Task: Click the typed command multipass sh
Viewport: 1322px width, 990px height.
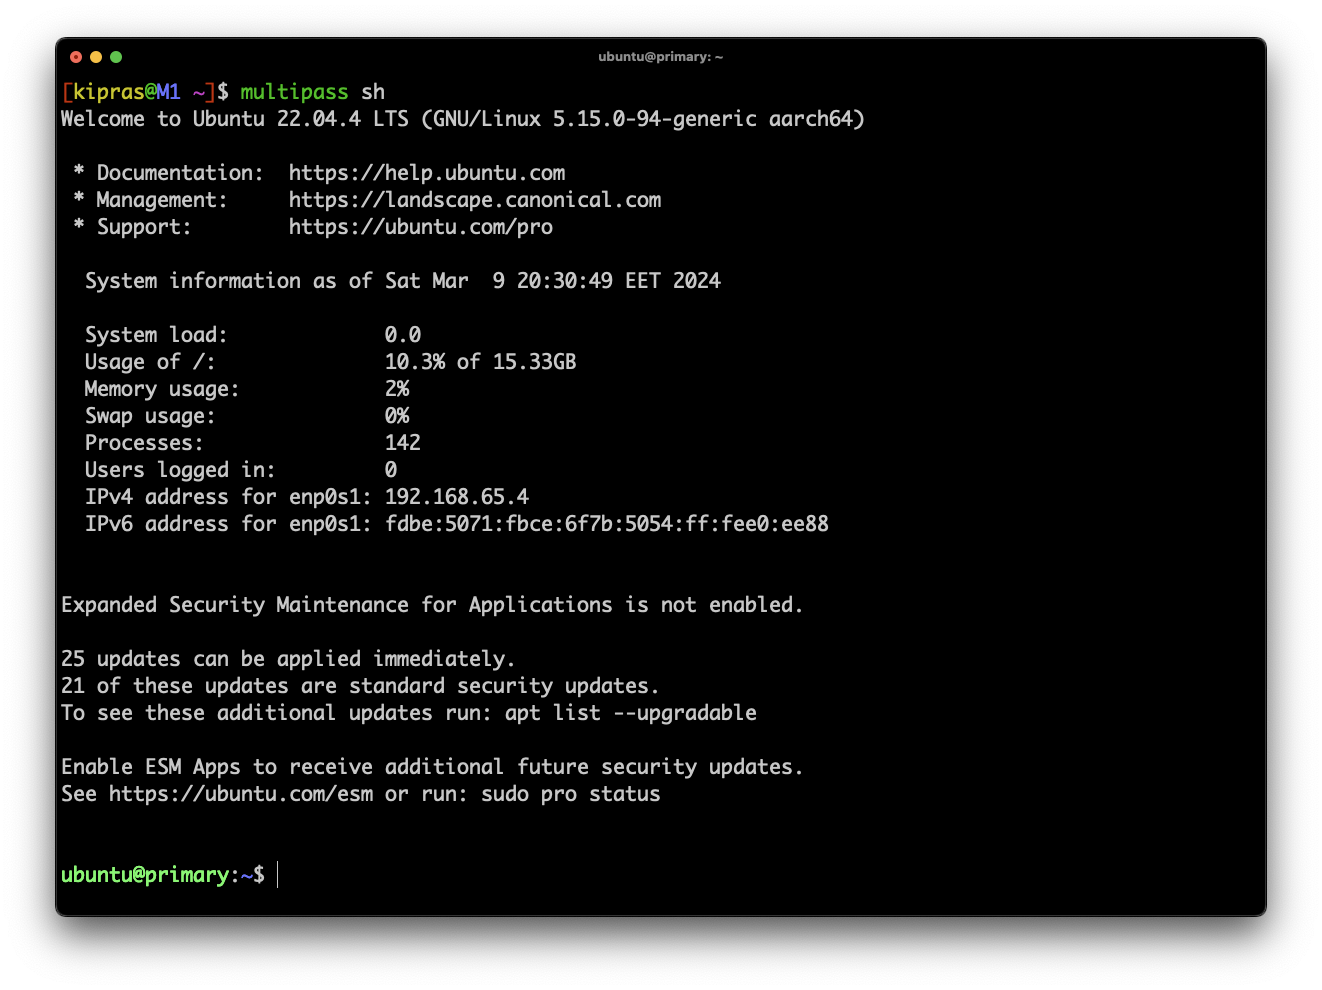Action: pos(313,92)
